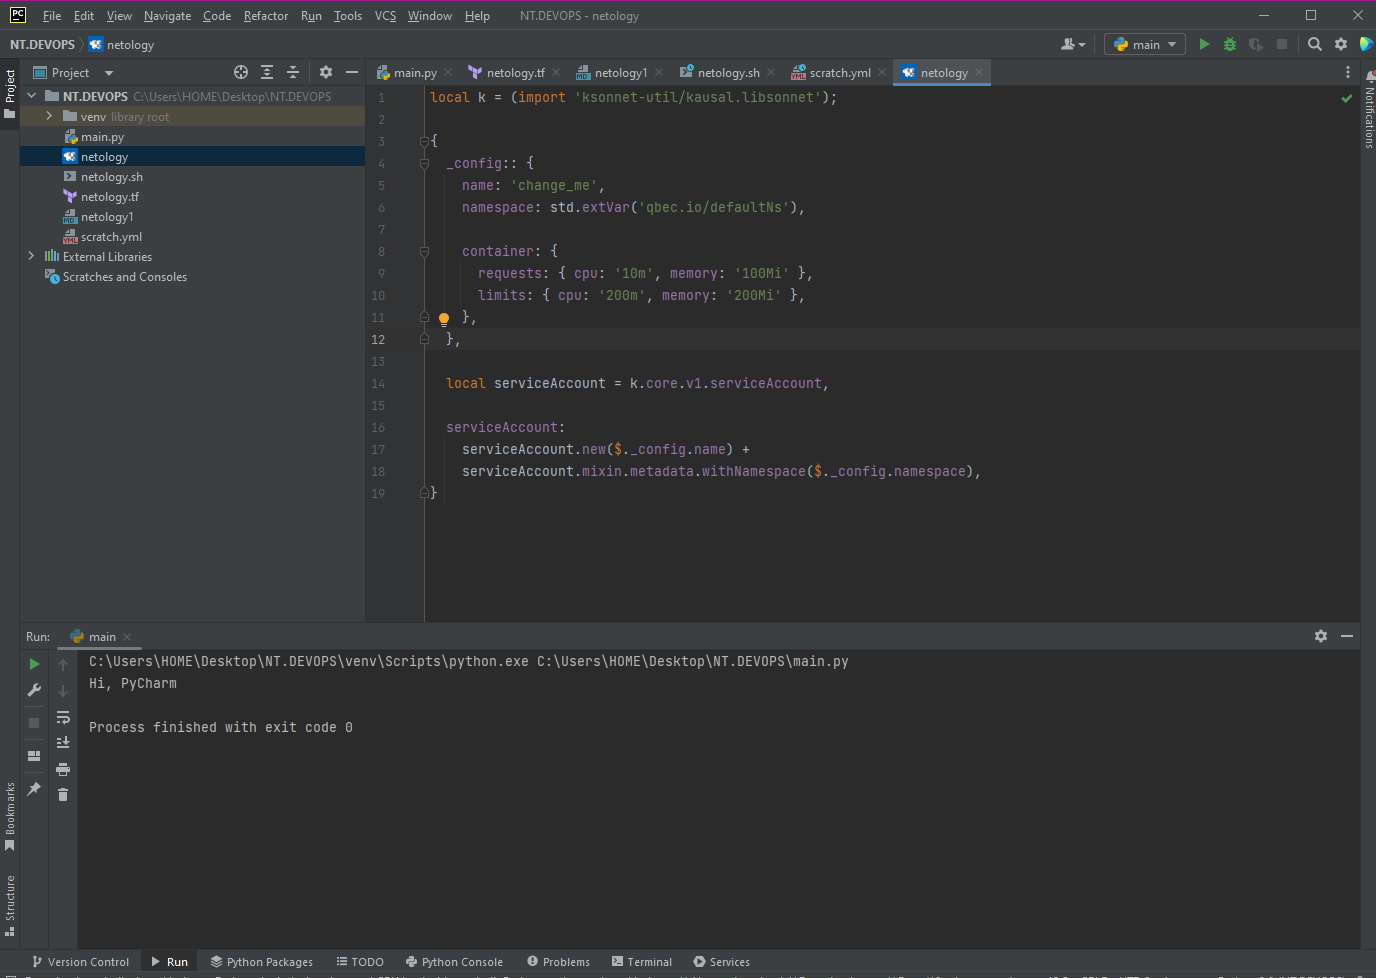1376x978 pixels.
Task: Open the Terminal tool window
Action: [642, 961]
